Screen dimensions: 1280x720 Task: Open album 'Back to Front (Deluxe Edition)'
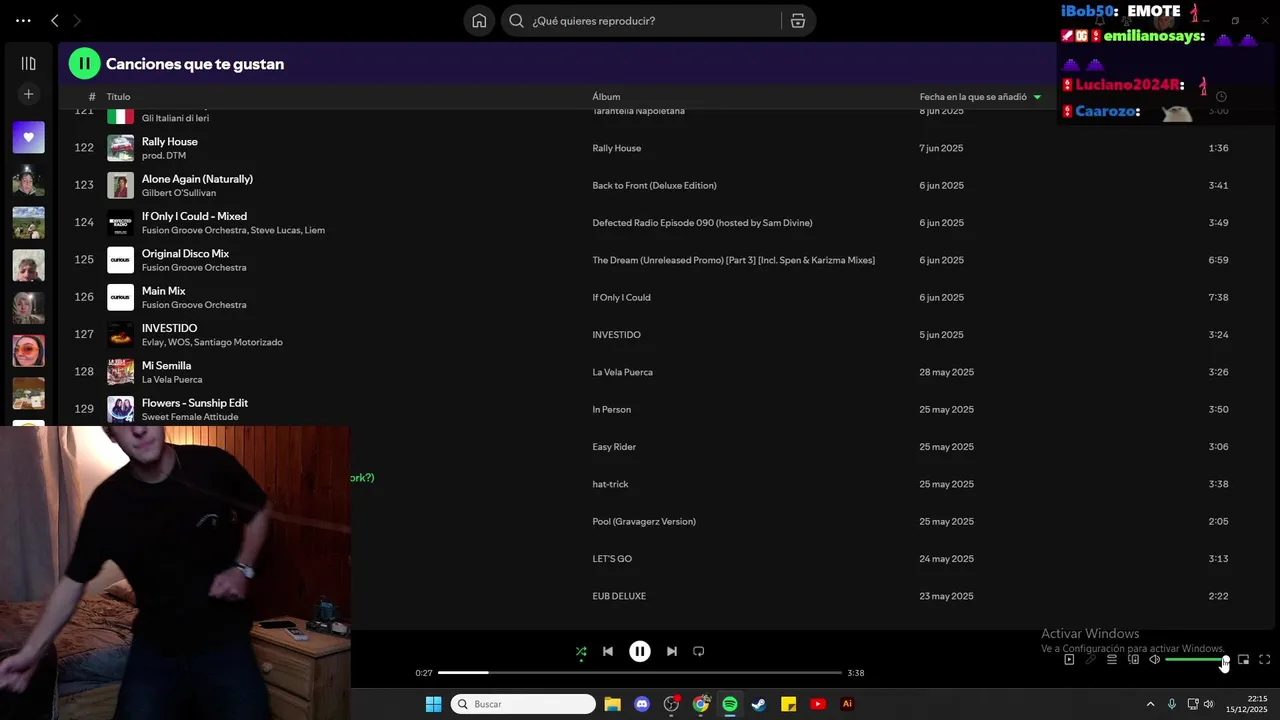(654, 186)
